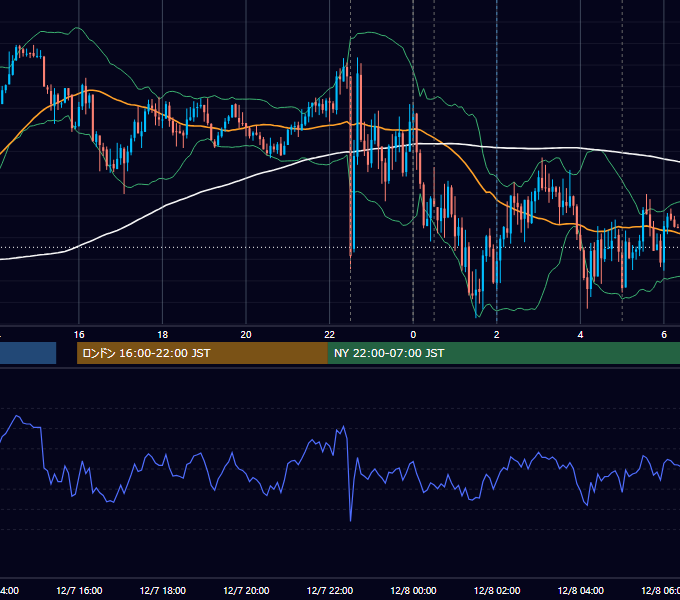Click the 18 hour label on price chart axis
This screenshot has width=680, height=600.
[x=163, y=335]
